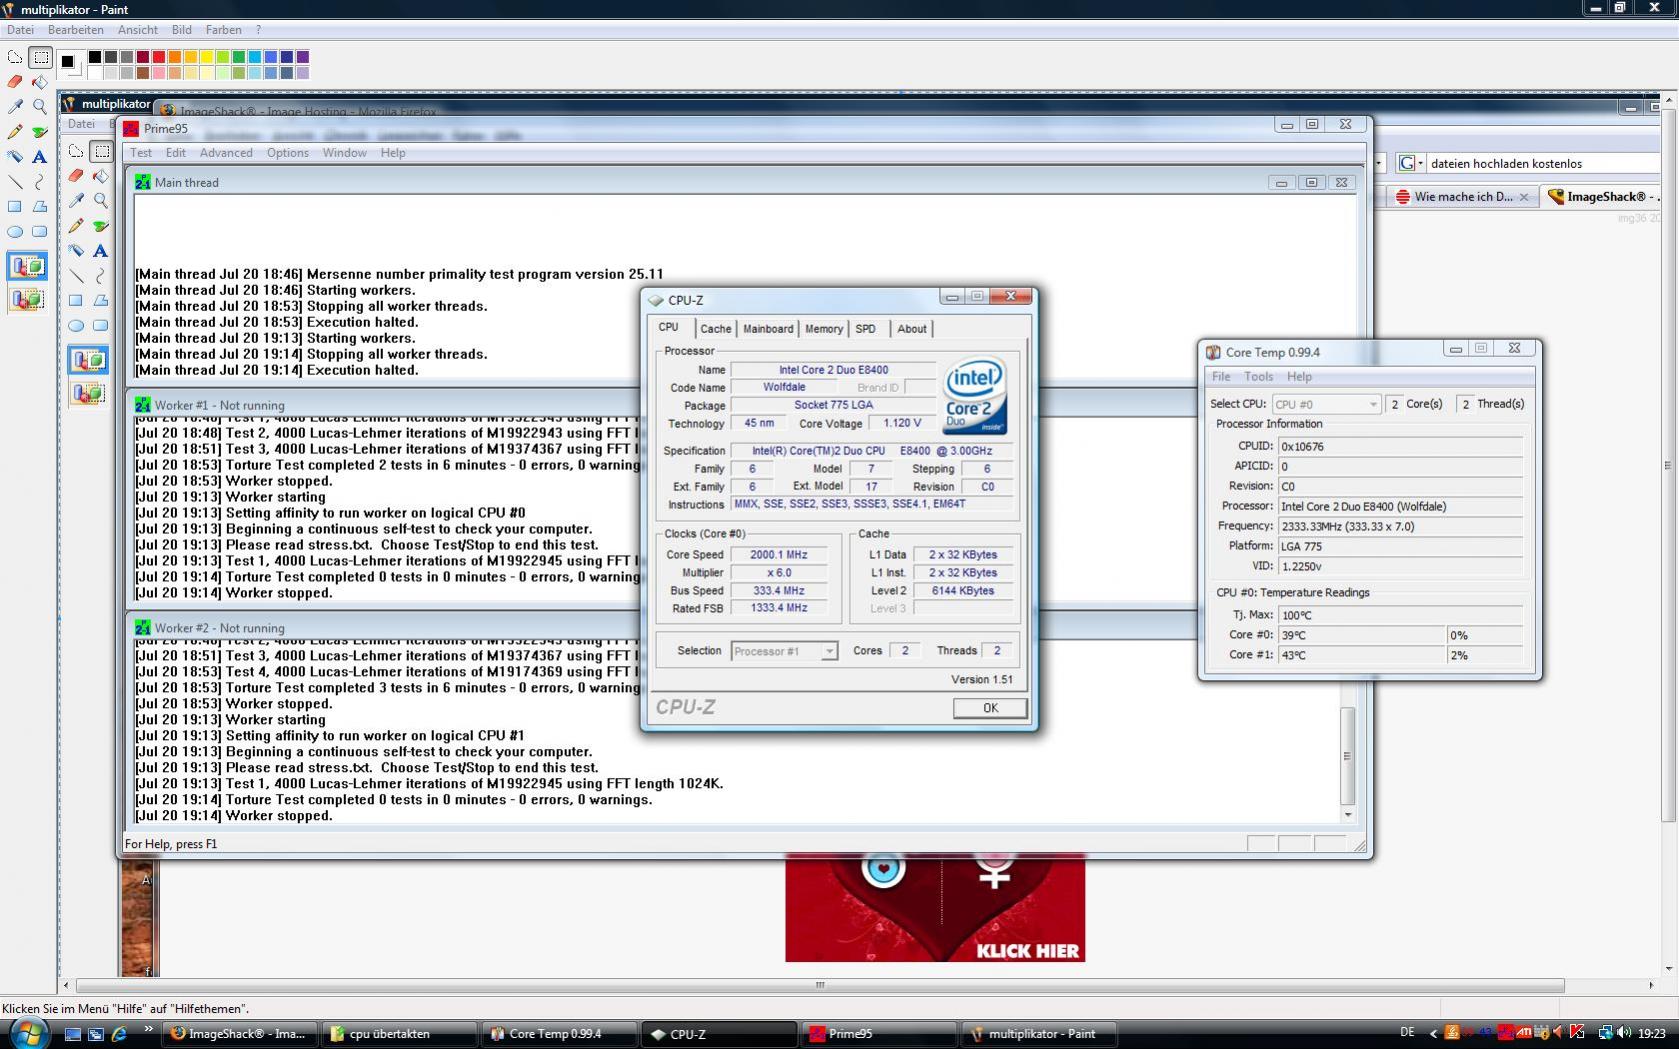Select Rectangle shape tool in main Paint toolbox
The width and height of the screenshot is (1679, 1049).
[15, 206]
